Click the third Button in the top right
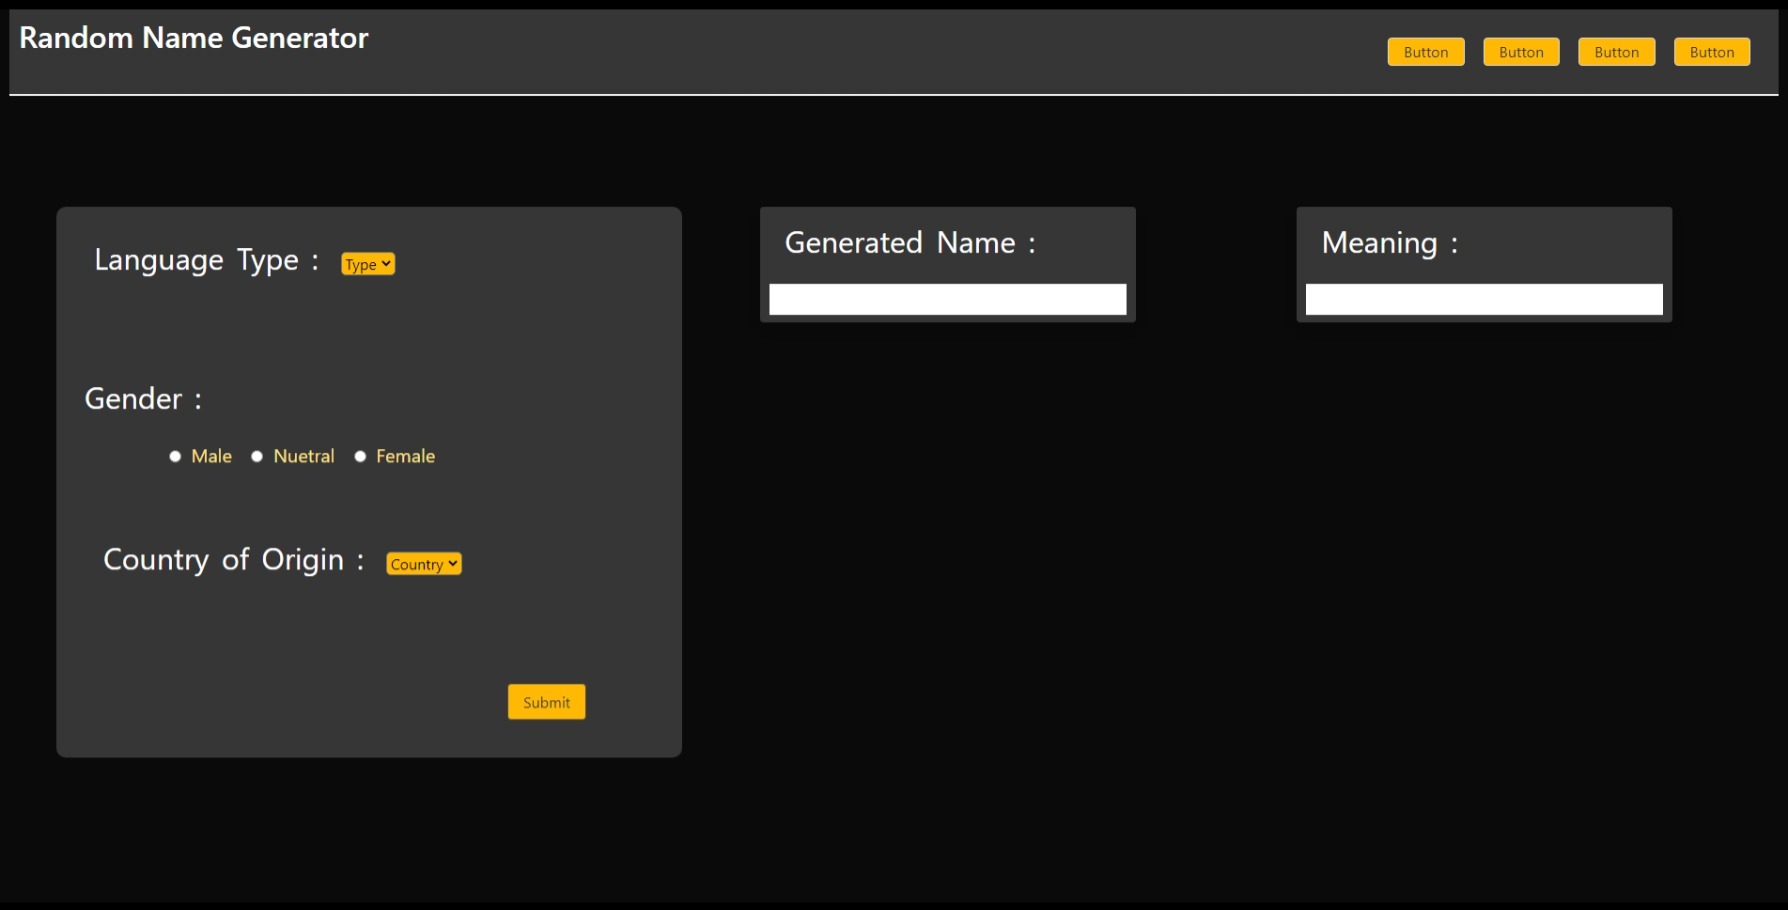Viewport: 1788px width, 910px height. coord(1616,51)
